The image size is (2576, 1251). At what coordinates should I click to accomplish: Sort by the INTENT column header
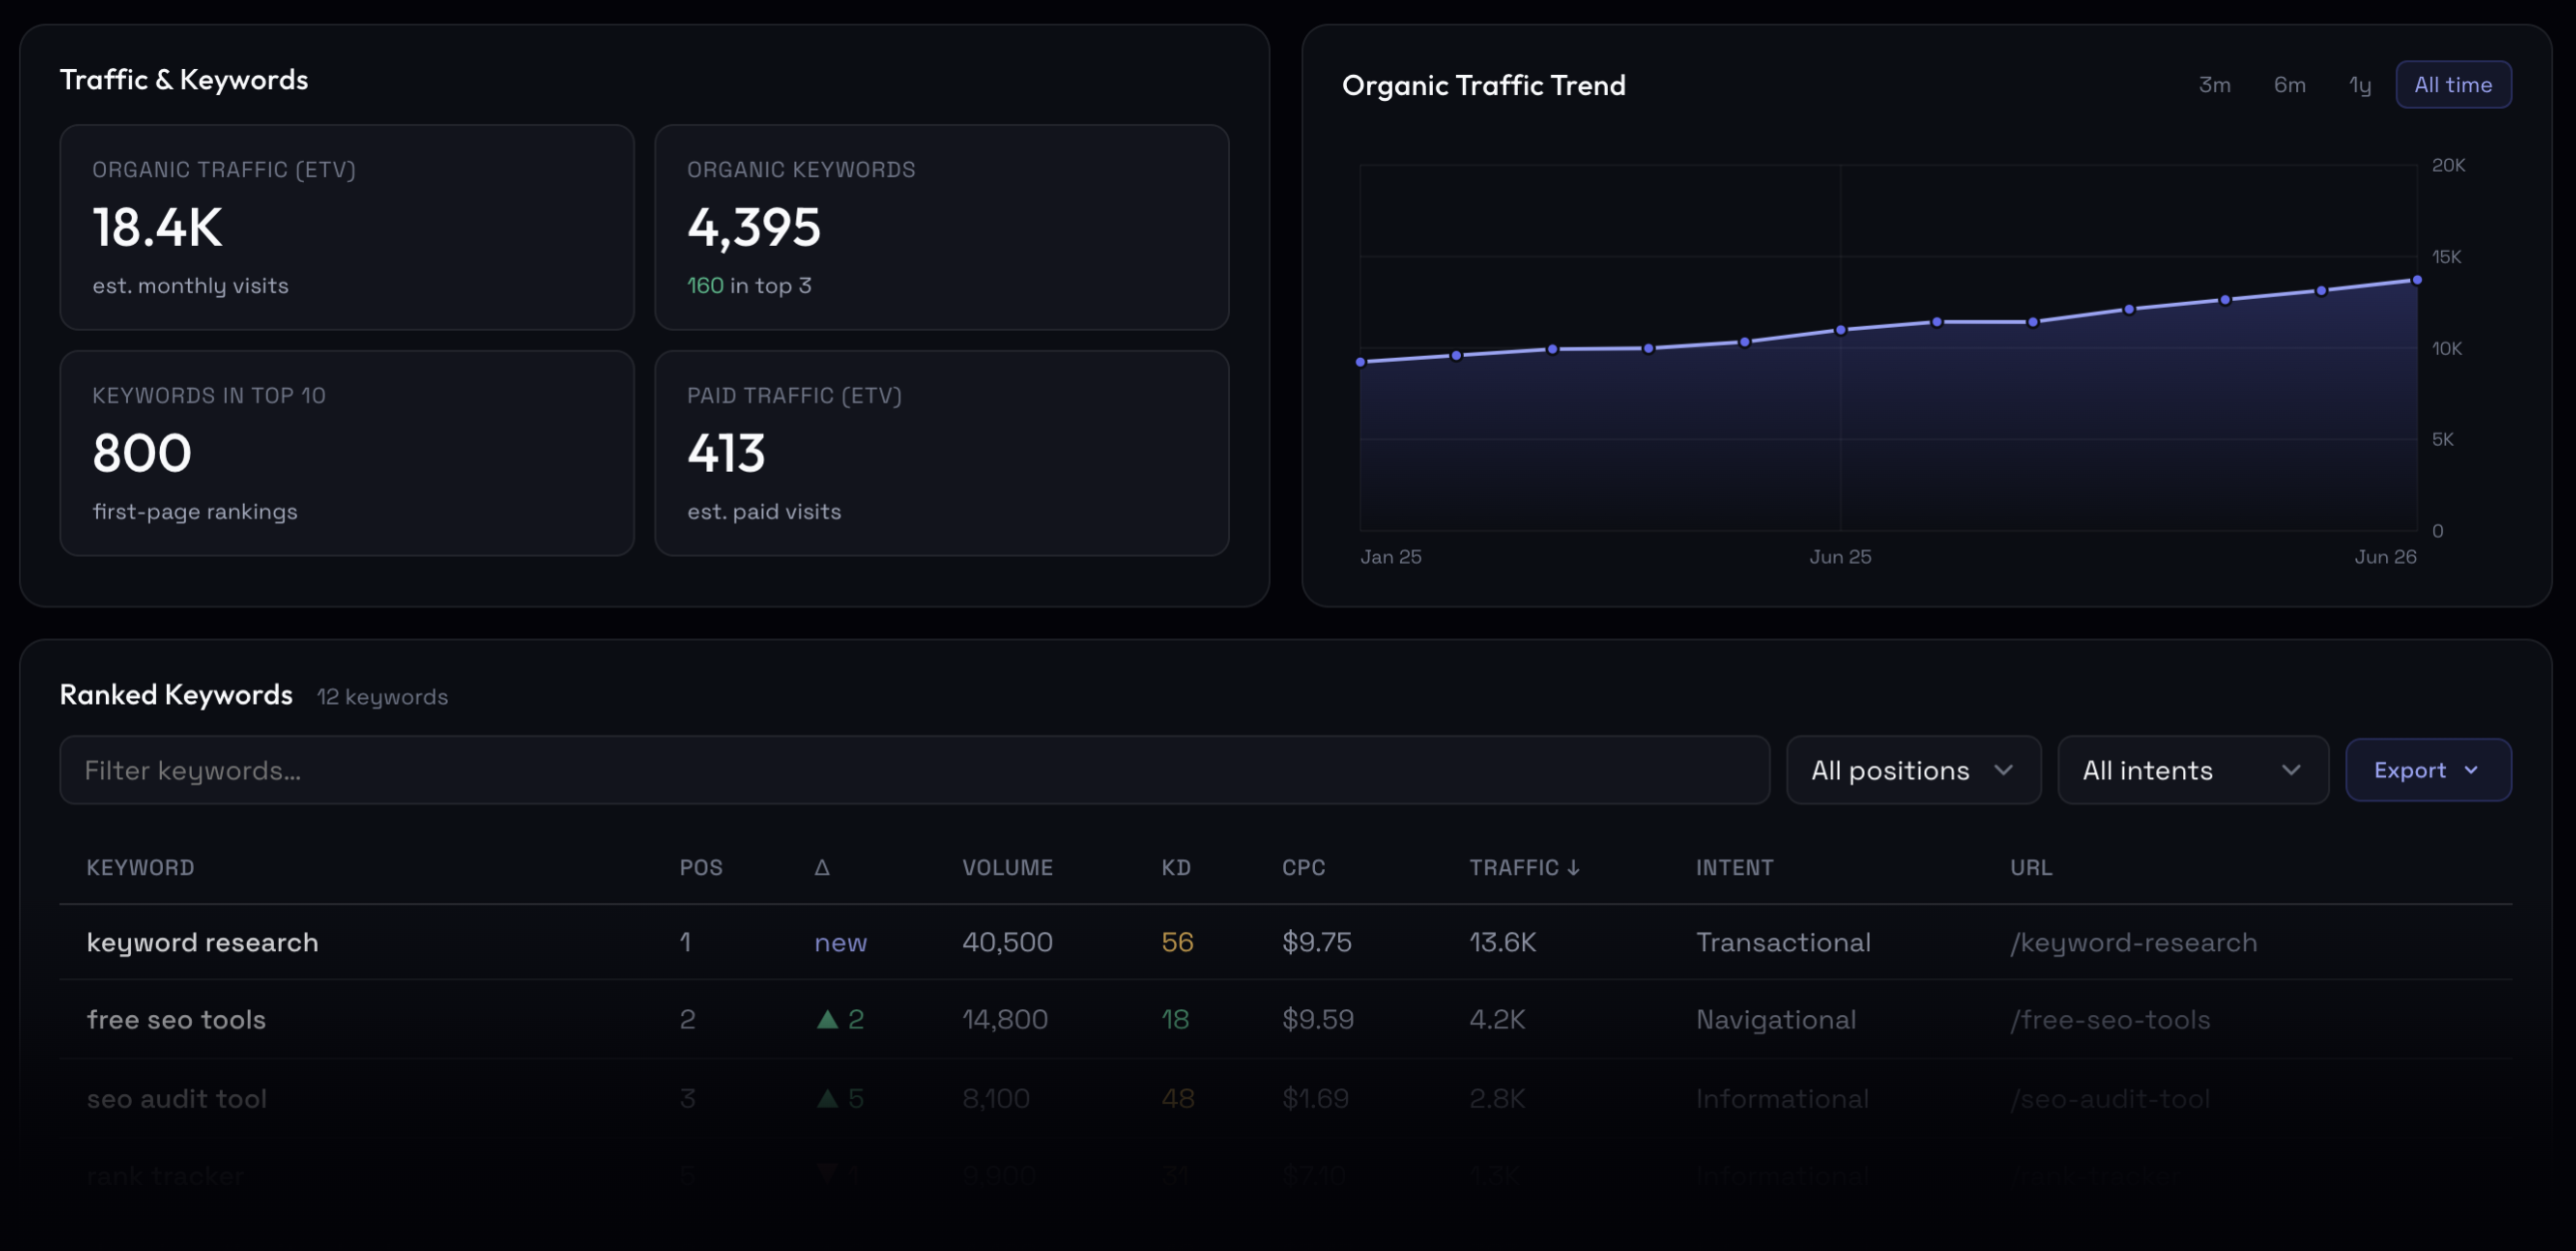[x=1734, y=867]
